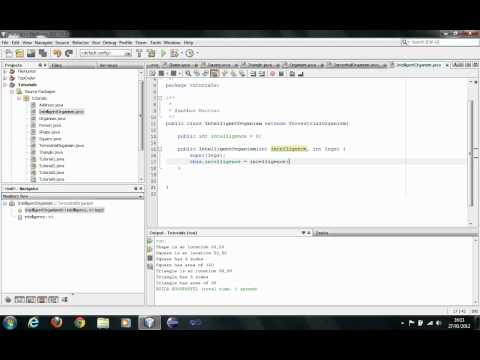Toggle the red macro recording button
The height and width of the screenshot is (360, 480).
[273, 74]
